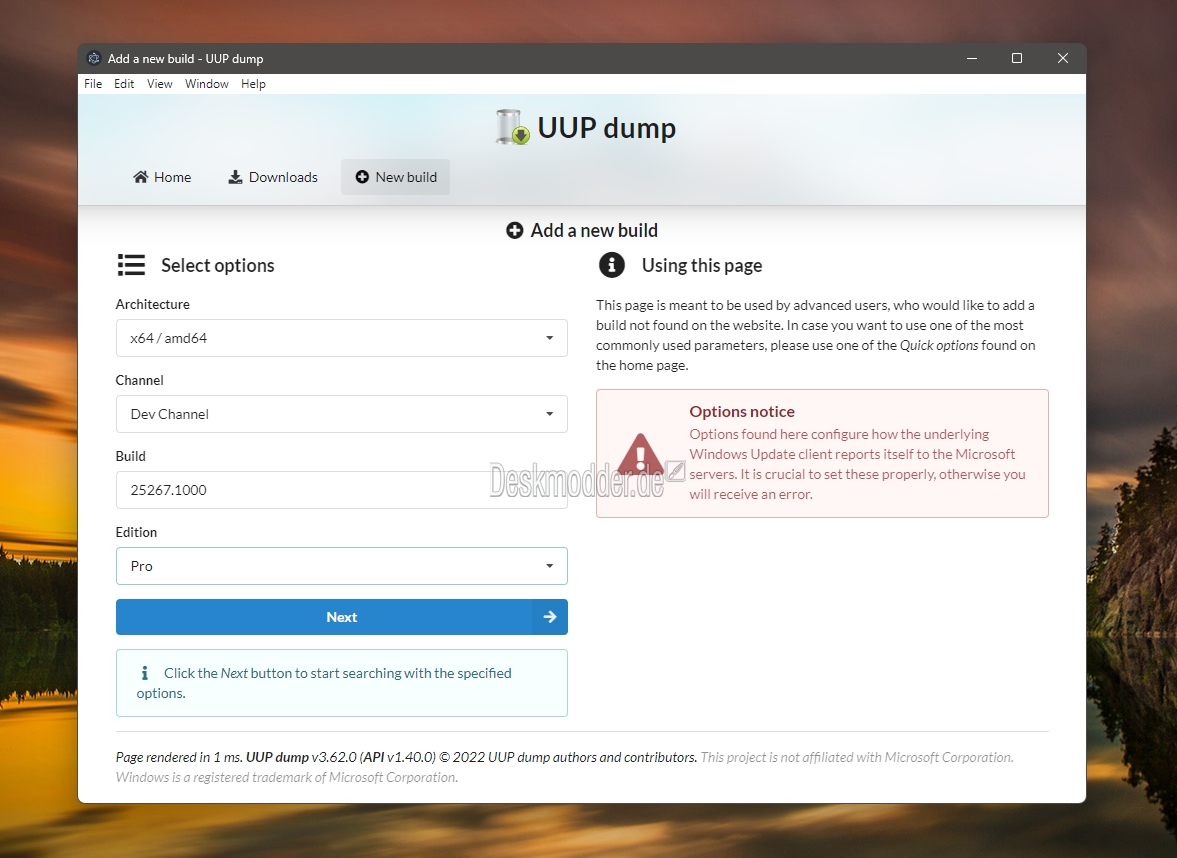Open the File menu

click(93, 84)
